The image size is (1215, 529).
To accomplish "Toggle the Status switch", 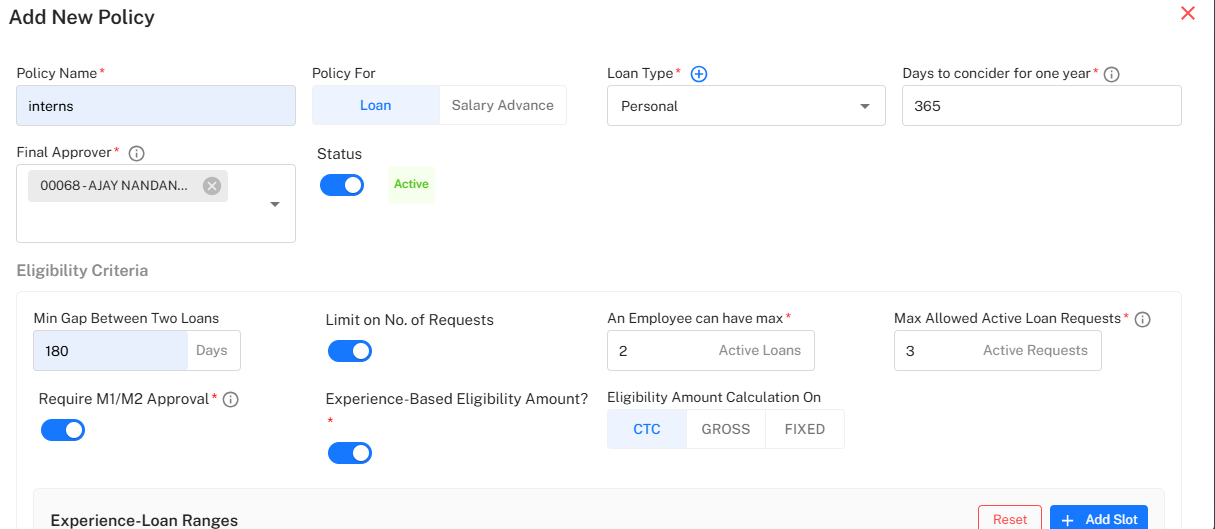I will pyautogui.click(x=342, y=185).
